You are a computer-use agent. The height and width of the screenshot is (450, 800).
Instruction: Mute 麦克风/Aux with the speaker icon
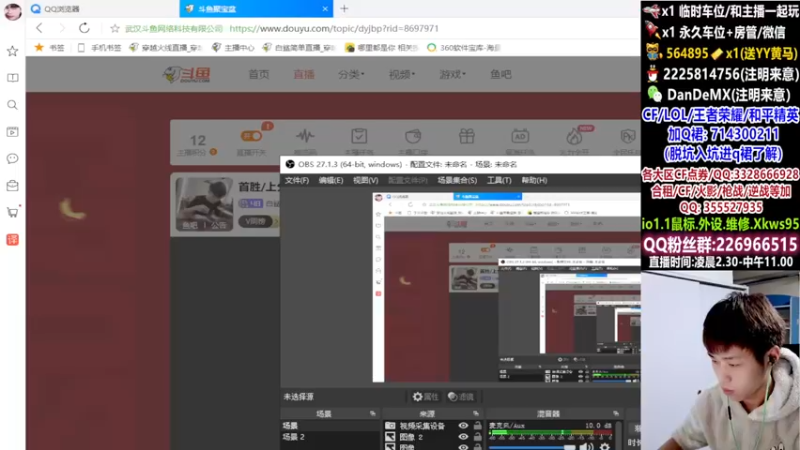pyautogui.click(x=586, y=447)
